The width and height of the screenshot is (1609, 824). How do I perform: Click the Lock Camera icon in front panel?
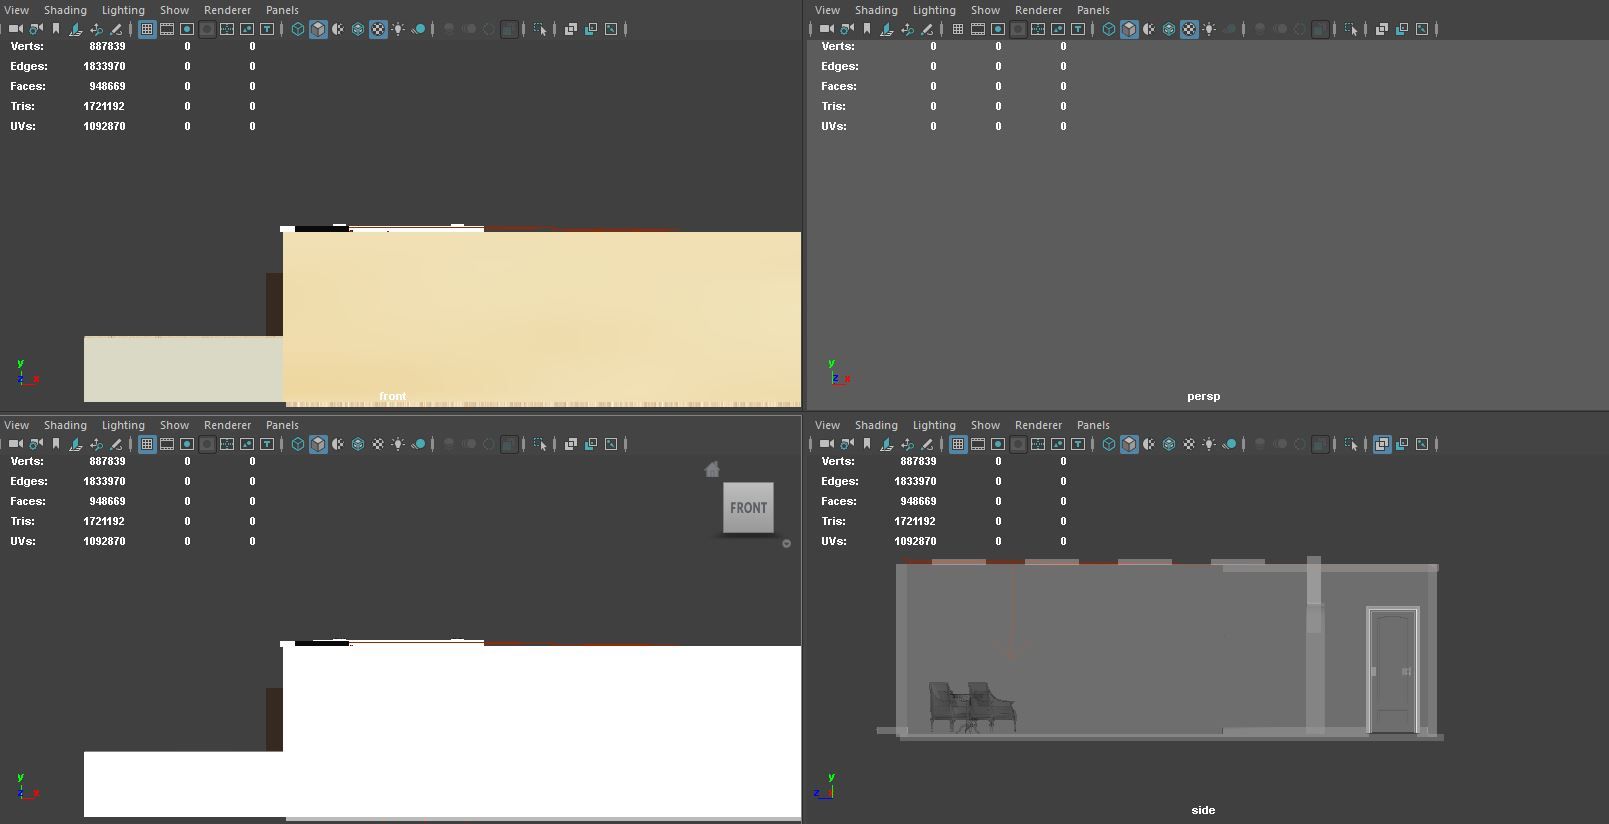[x=36, y=29]
